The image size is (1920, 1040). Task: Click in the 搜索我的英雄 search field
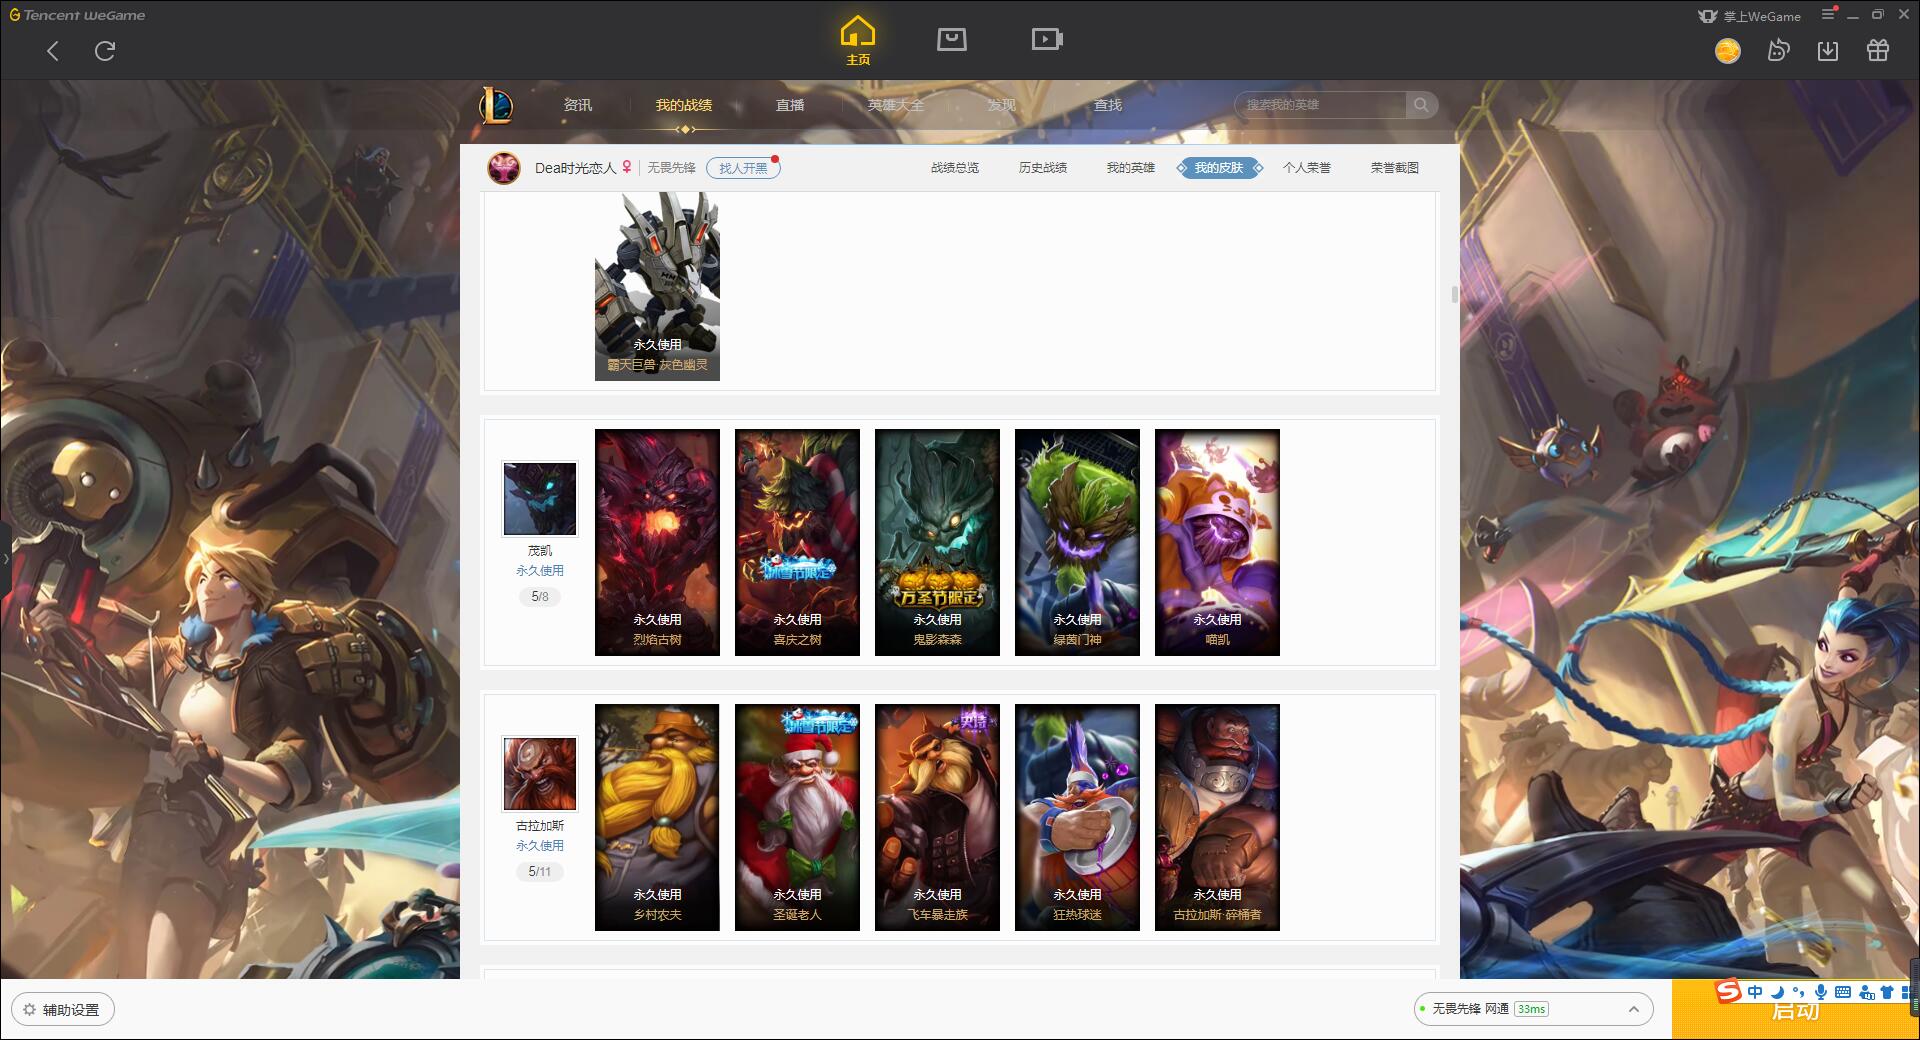point(1320,105)
